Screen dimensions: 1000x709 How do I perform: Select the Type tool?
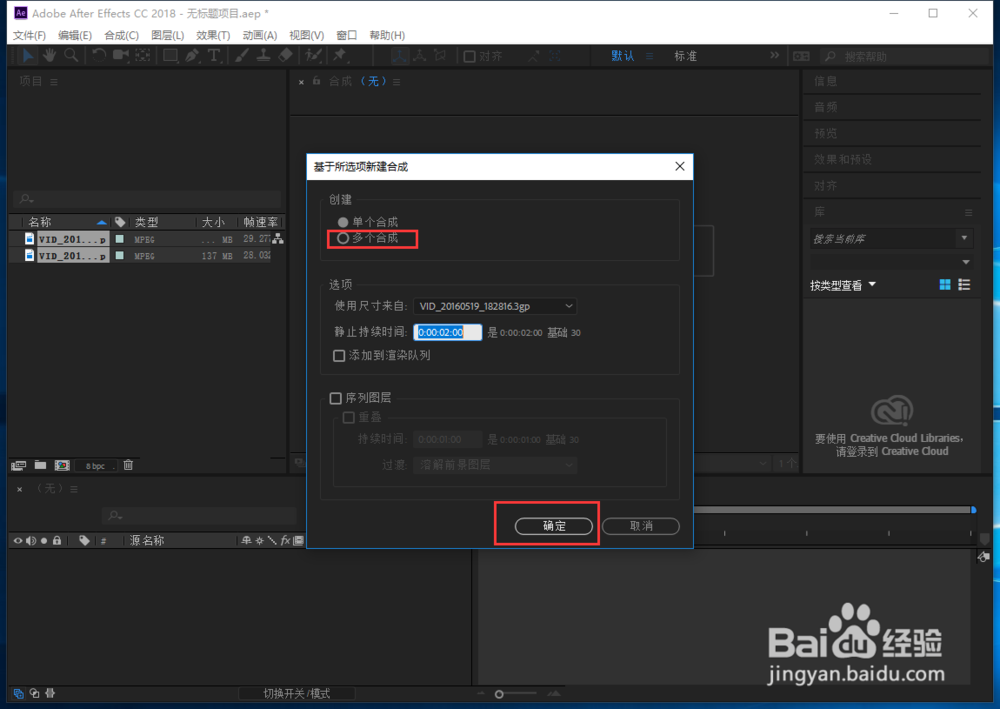click(x=212, y=55)
